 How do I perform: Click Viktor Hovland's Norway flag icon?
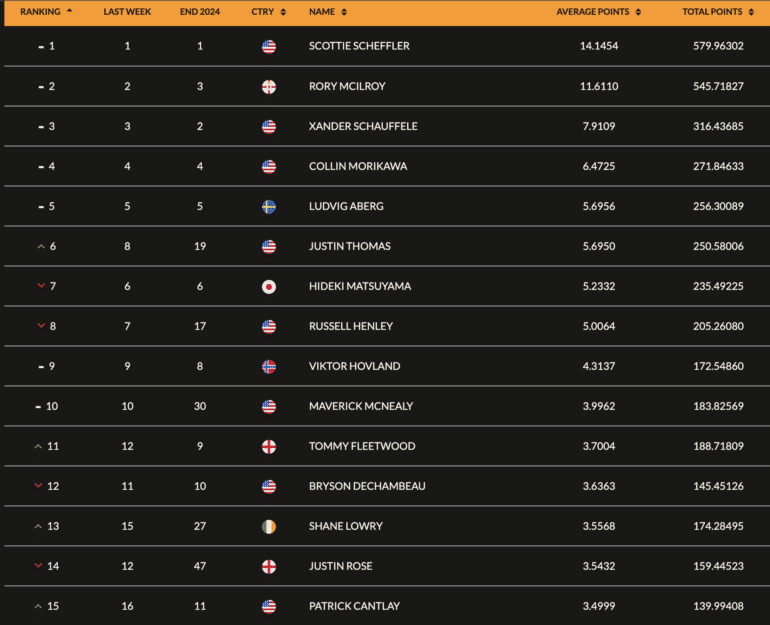click(268, 366)
